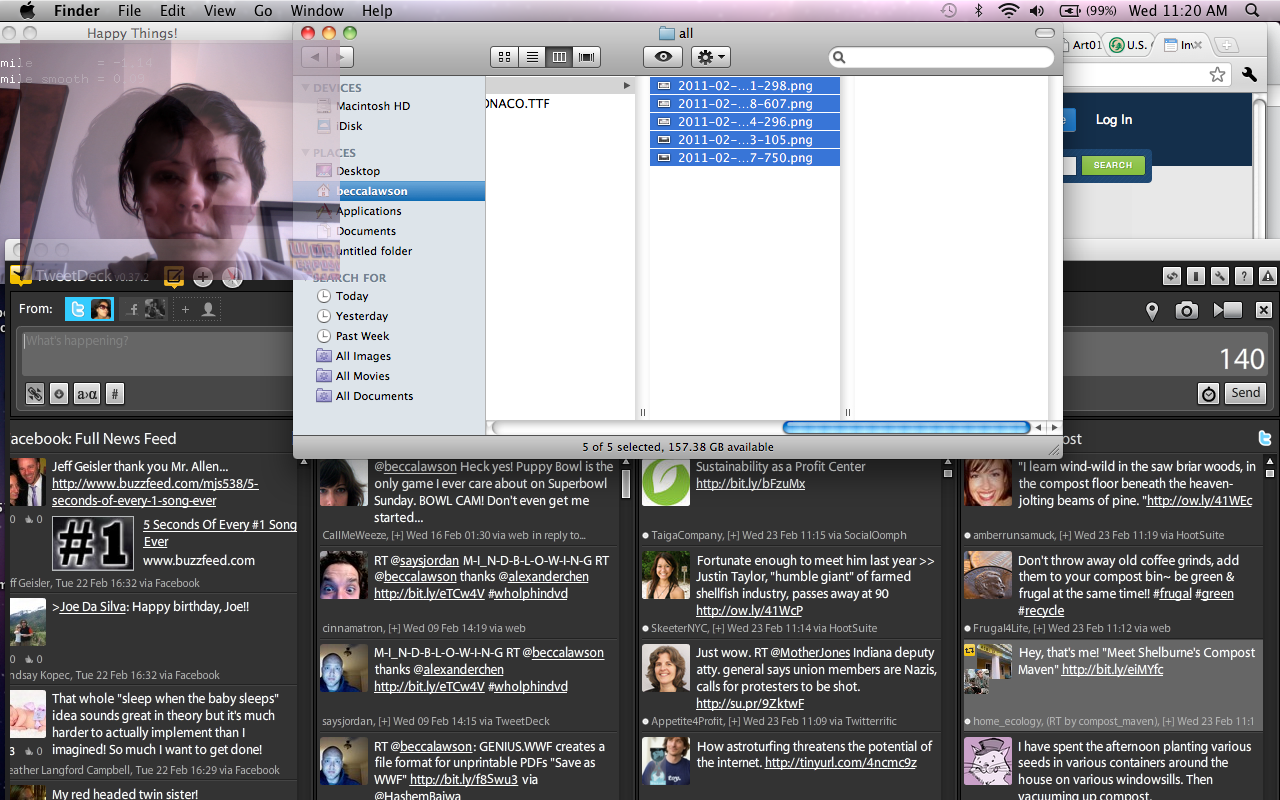Open the Go menu in menu bar
The height and width of the screenshot is (800, 1280).
point(263,11)
